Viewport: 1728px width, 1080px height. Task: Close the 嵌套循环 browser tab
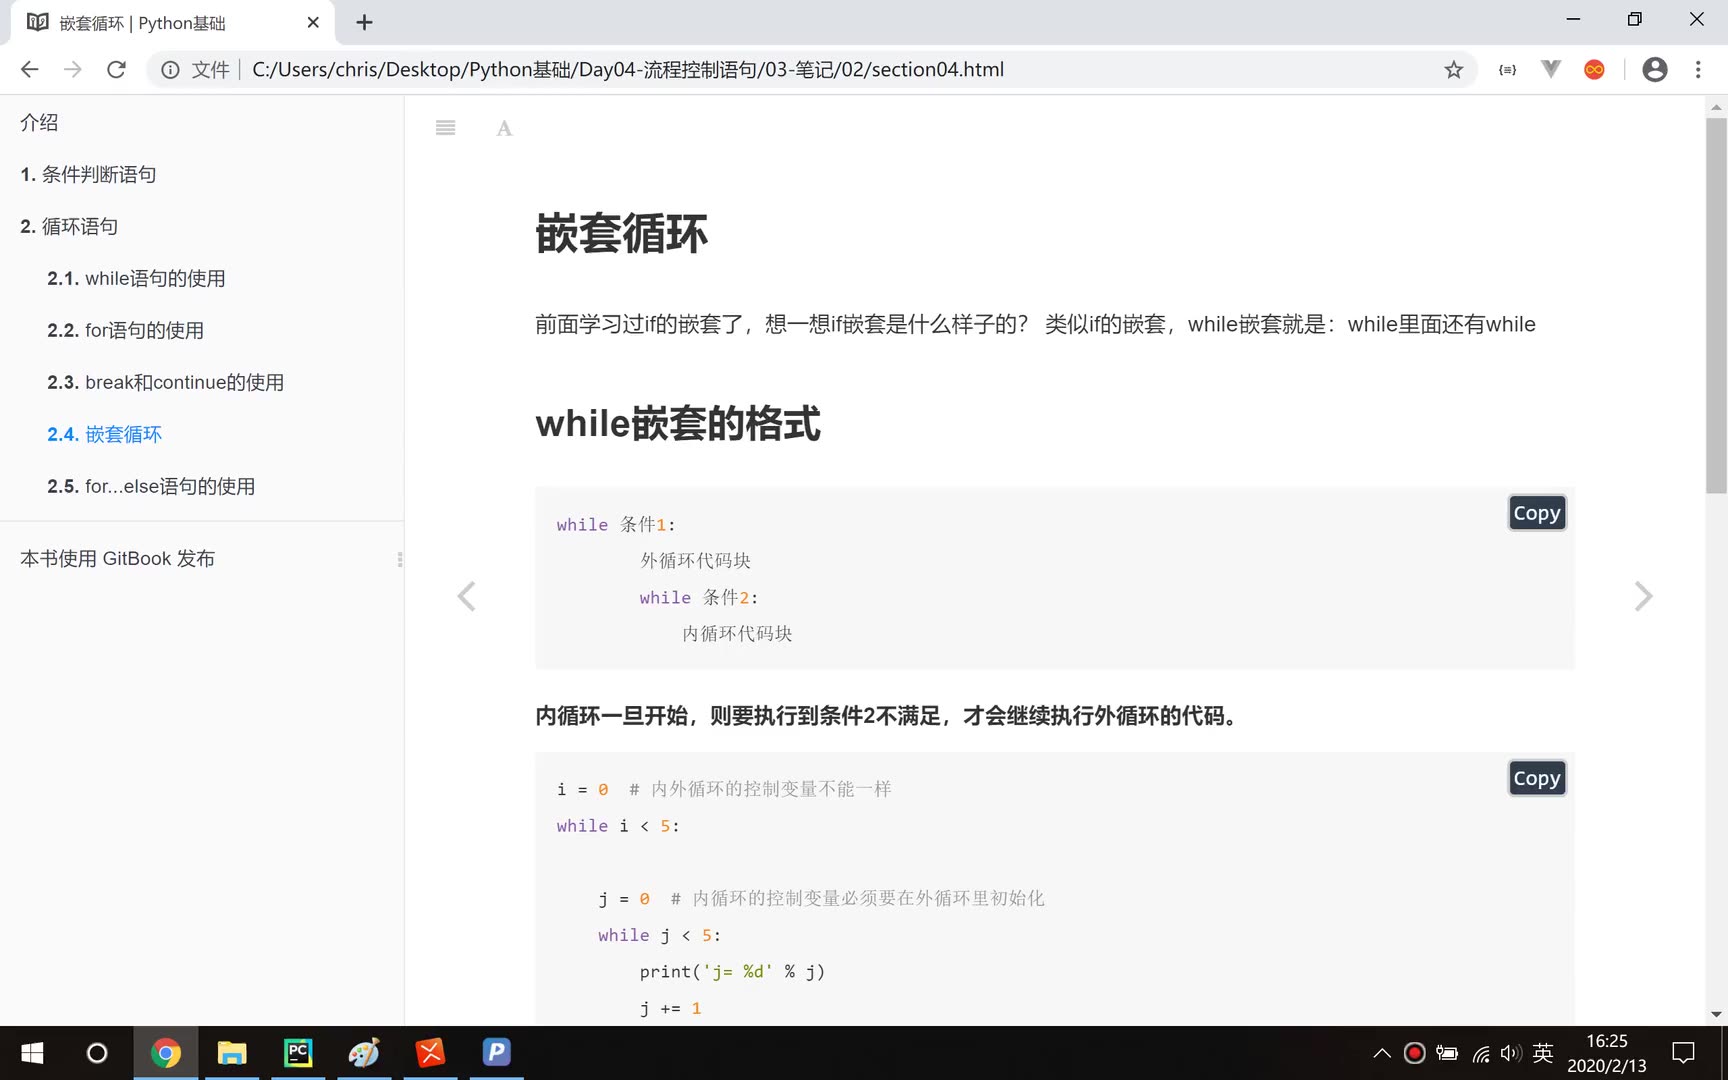pos(313,22)
